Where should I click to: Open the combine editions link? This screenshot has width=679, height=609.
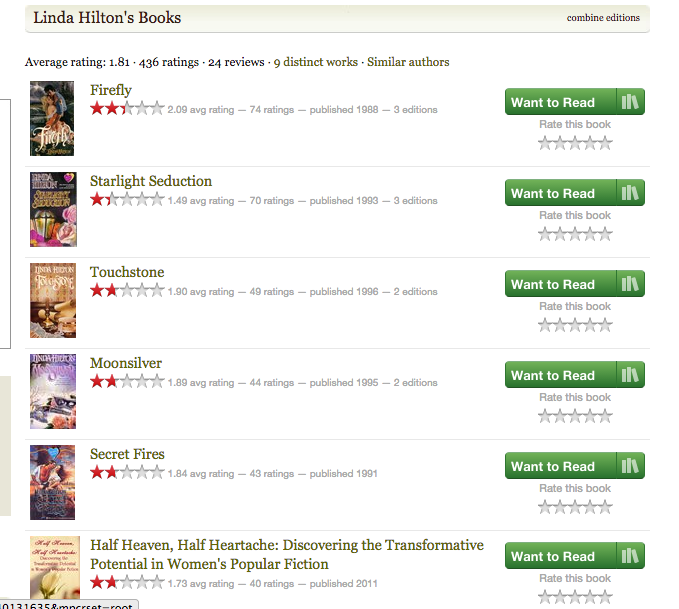click(603, 18)
